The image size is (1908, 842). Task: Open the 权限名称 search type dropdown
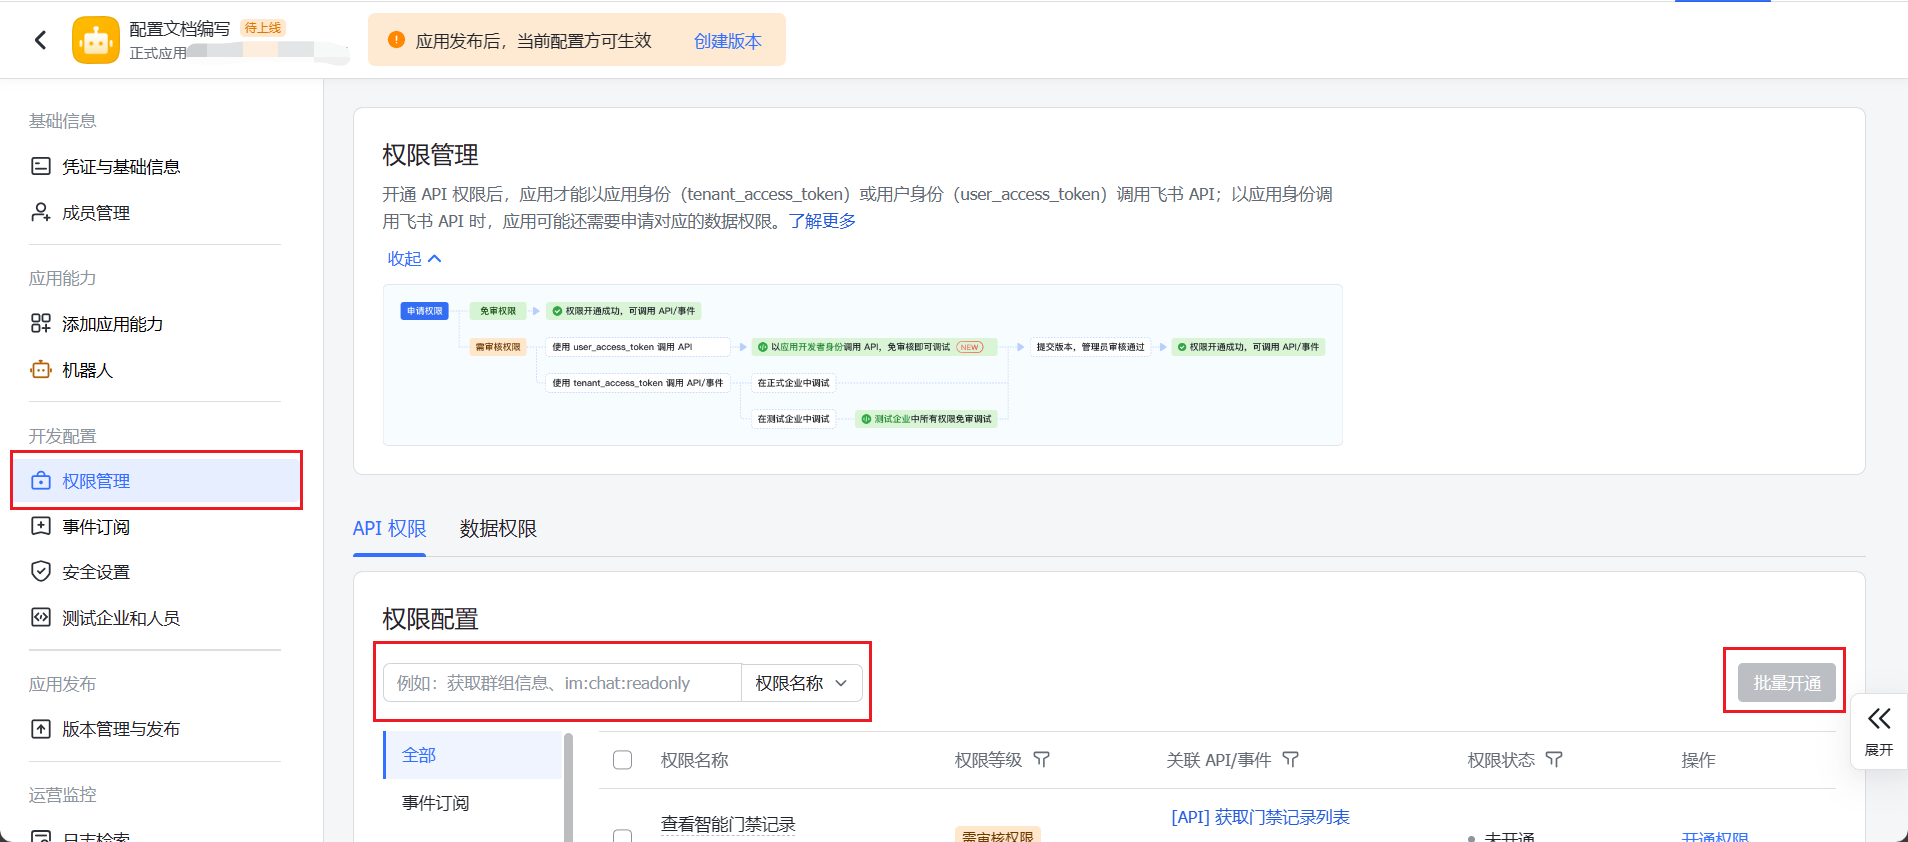[802, 683]
